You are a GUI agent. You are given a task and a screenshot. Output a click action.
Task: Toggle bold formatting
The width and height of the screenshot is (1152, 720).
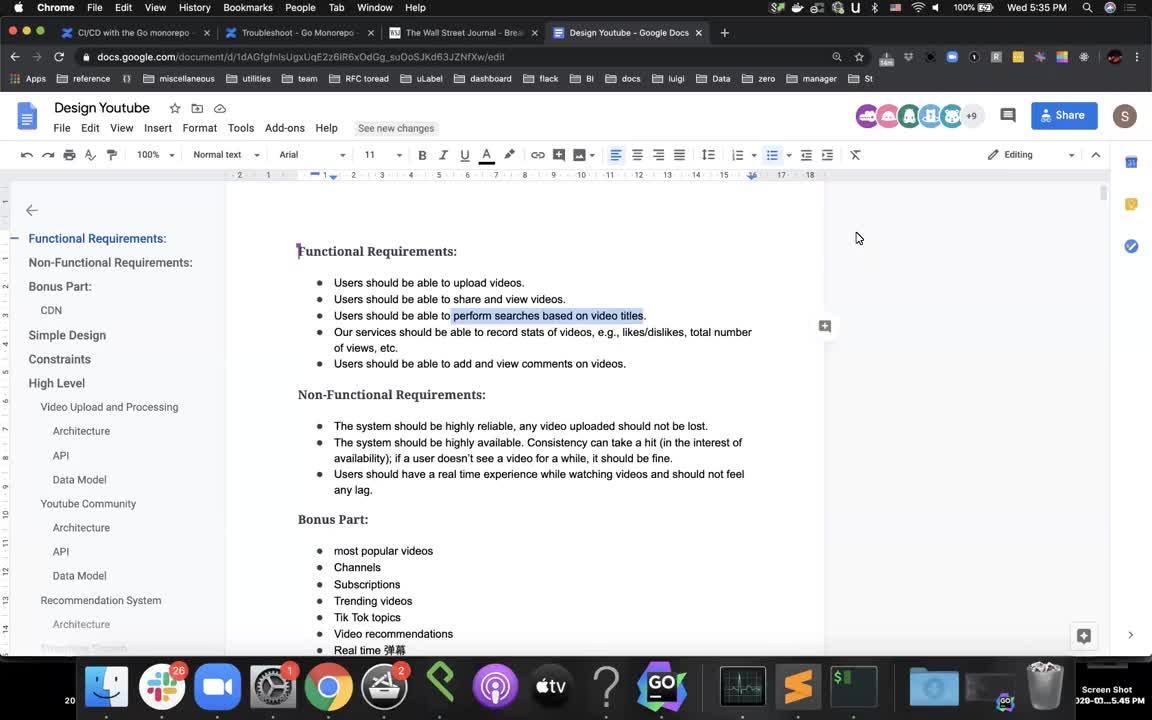coord(422,155)
